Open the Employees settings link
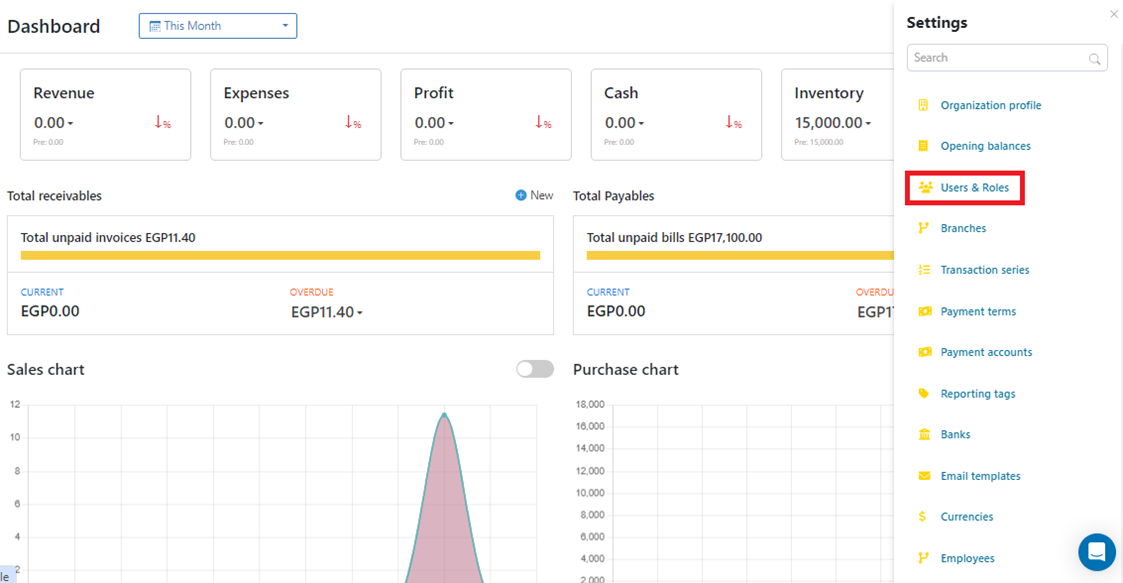Image resolution: width=1123 pixels, height=583 pixels. (x=967, y=558)
